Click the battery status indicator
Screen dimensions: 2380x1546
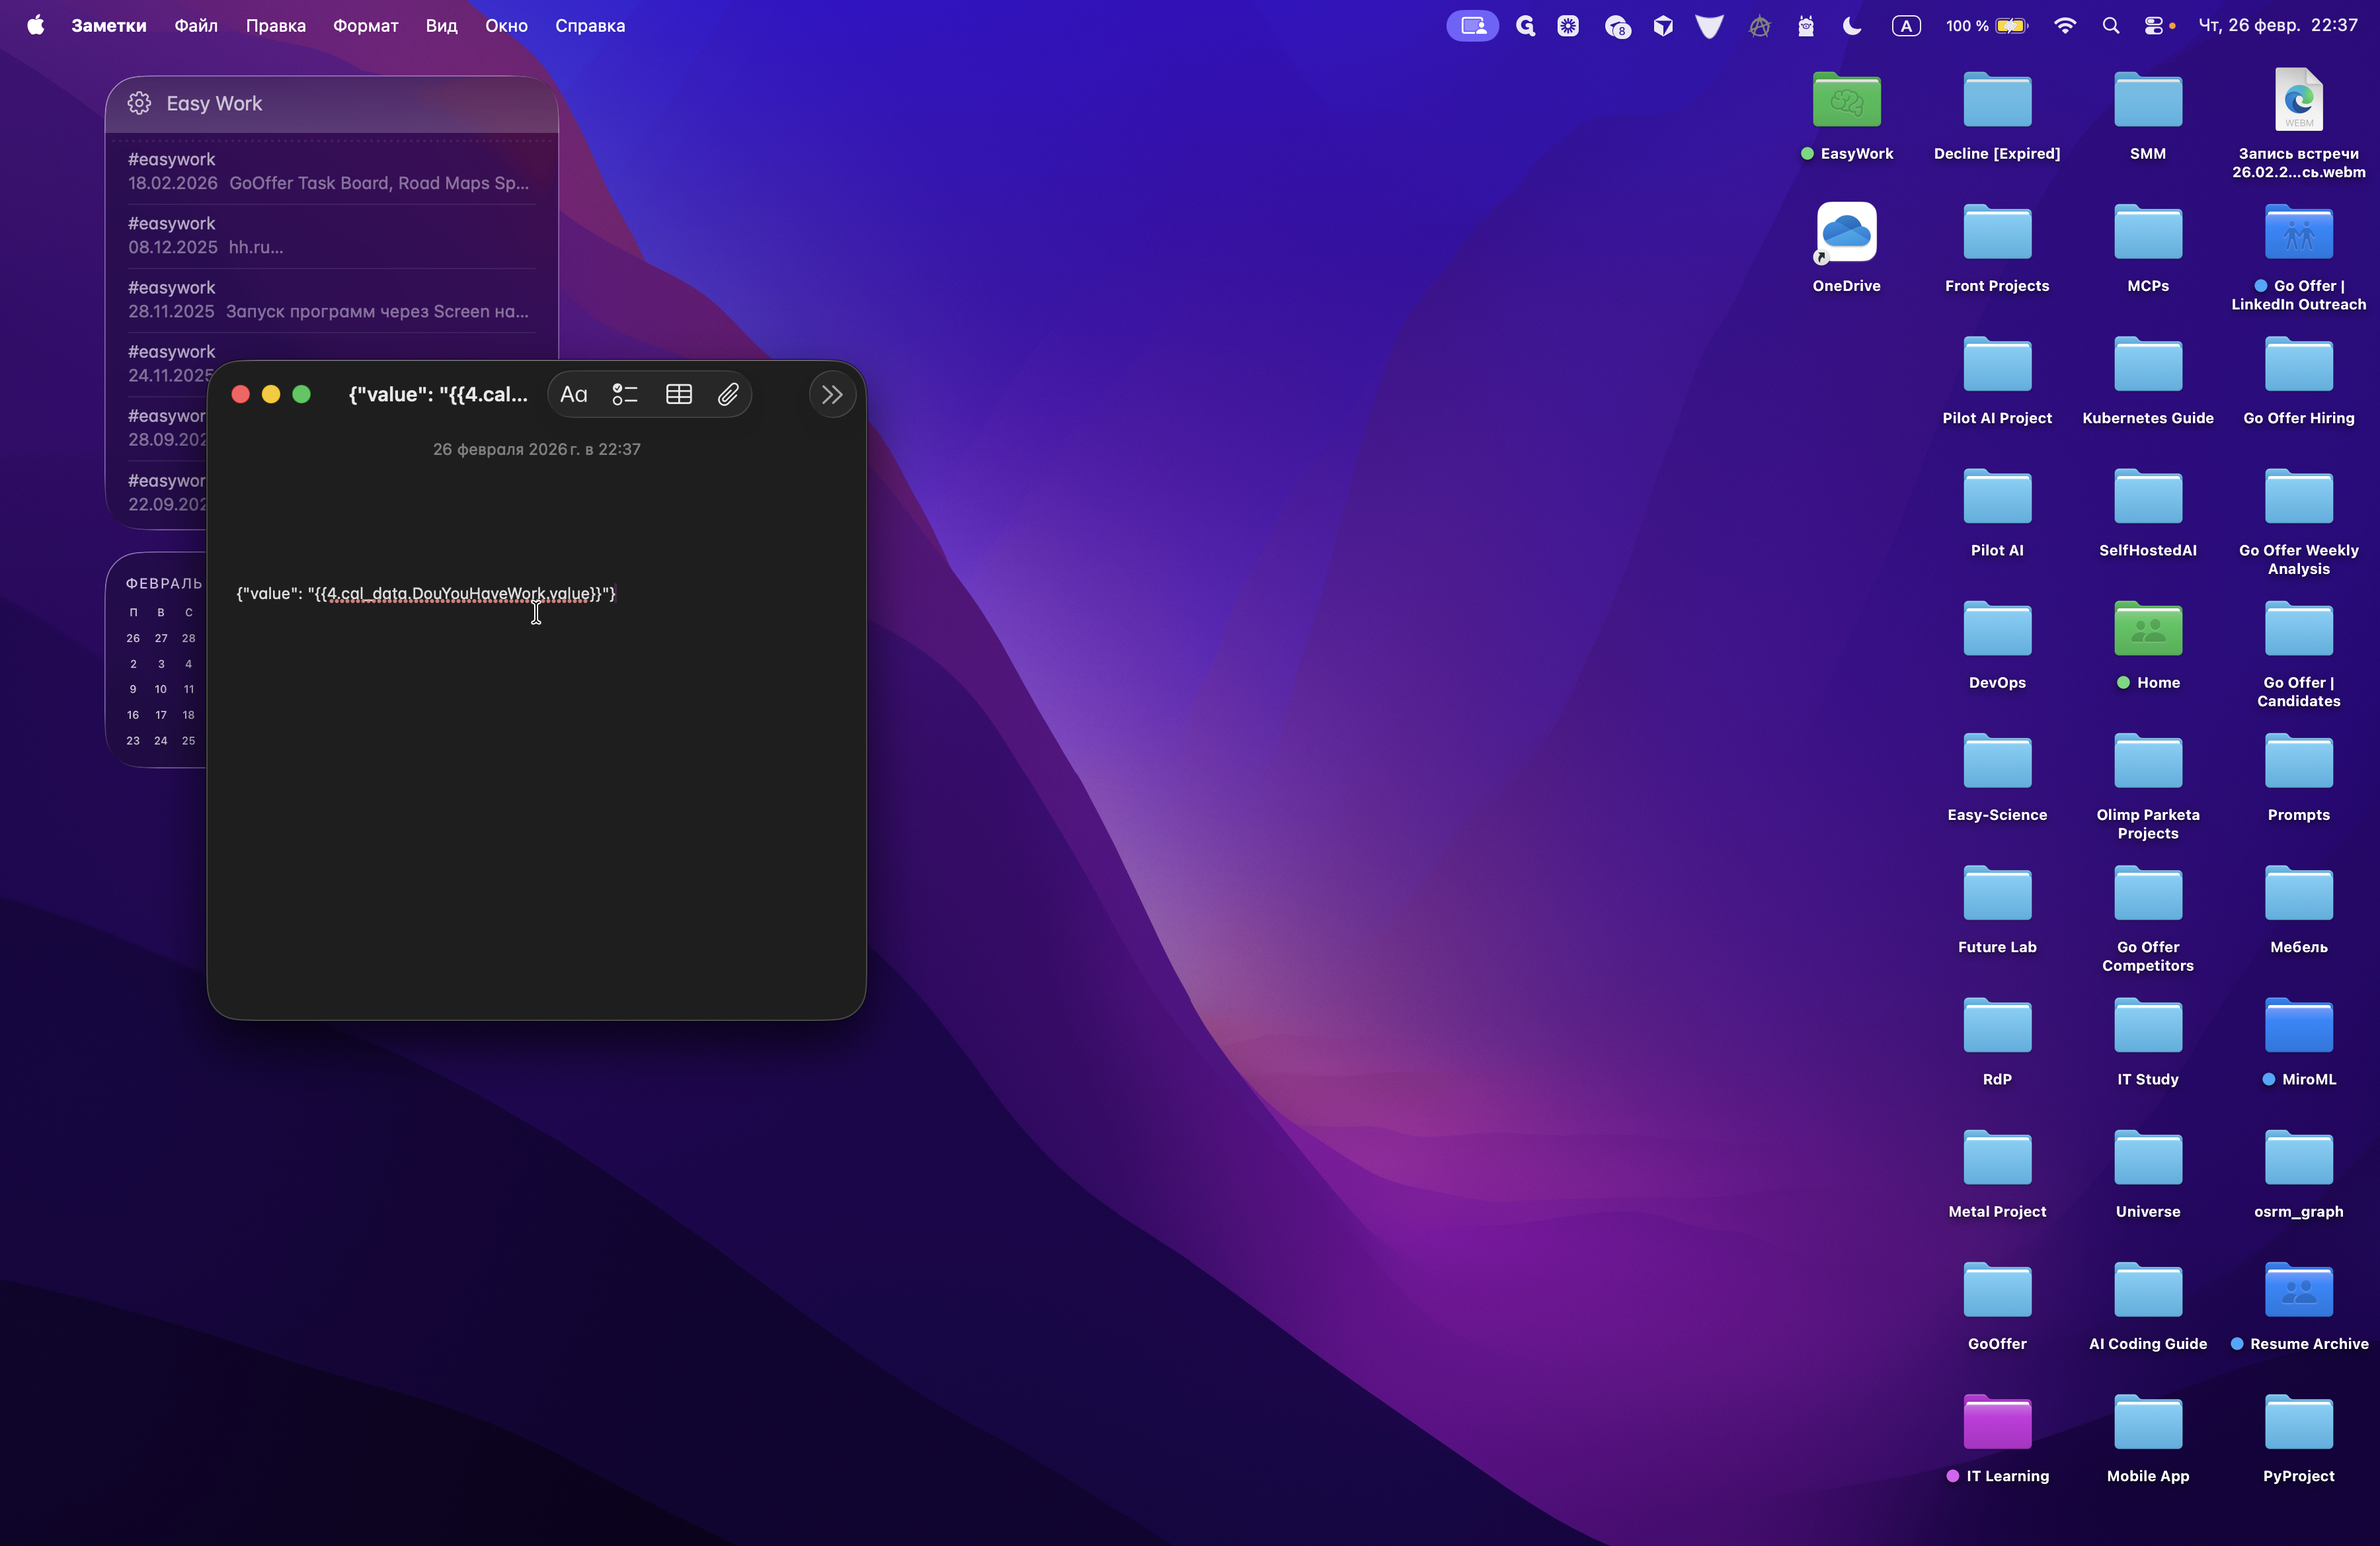[2010, 26]
